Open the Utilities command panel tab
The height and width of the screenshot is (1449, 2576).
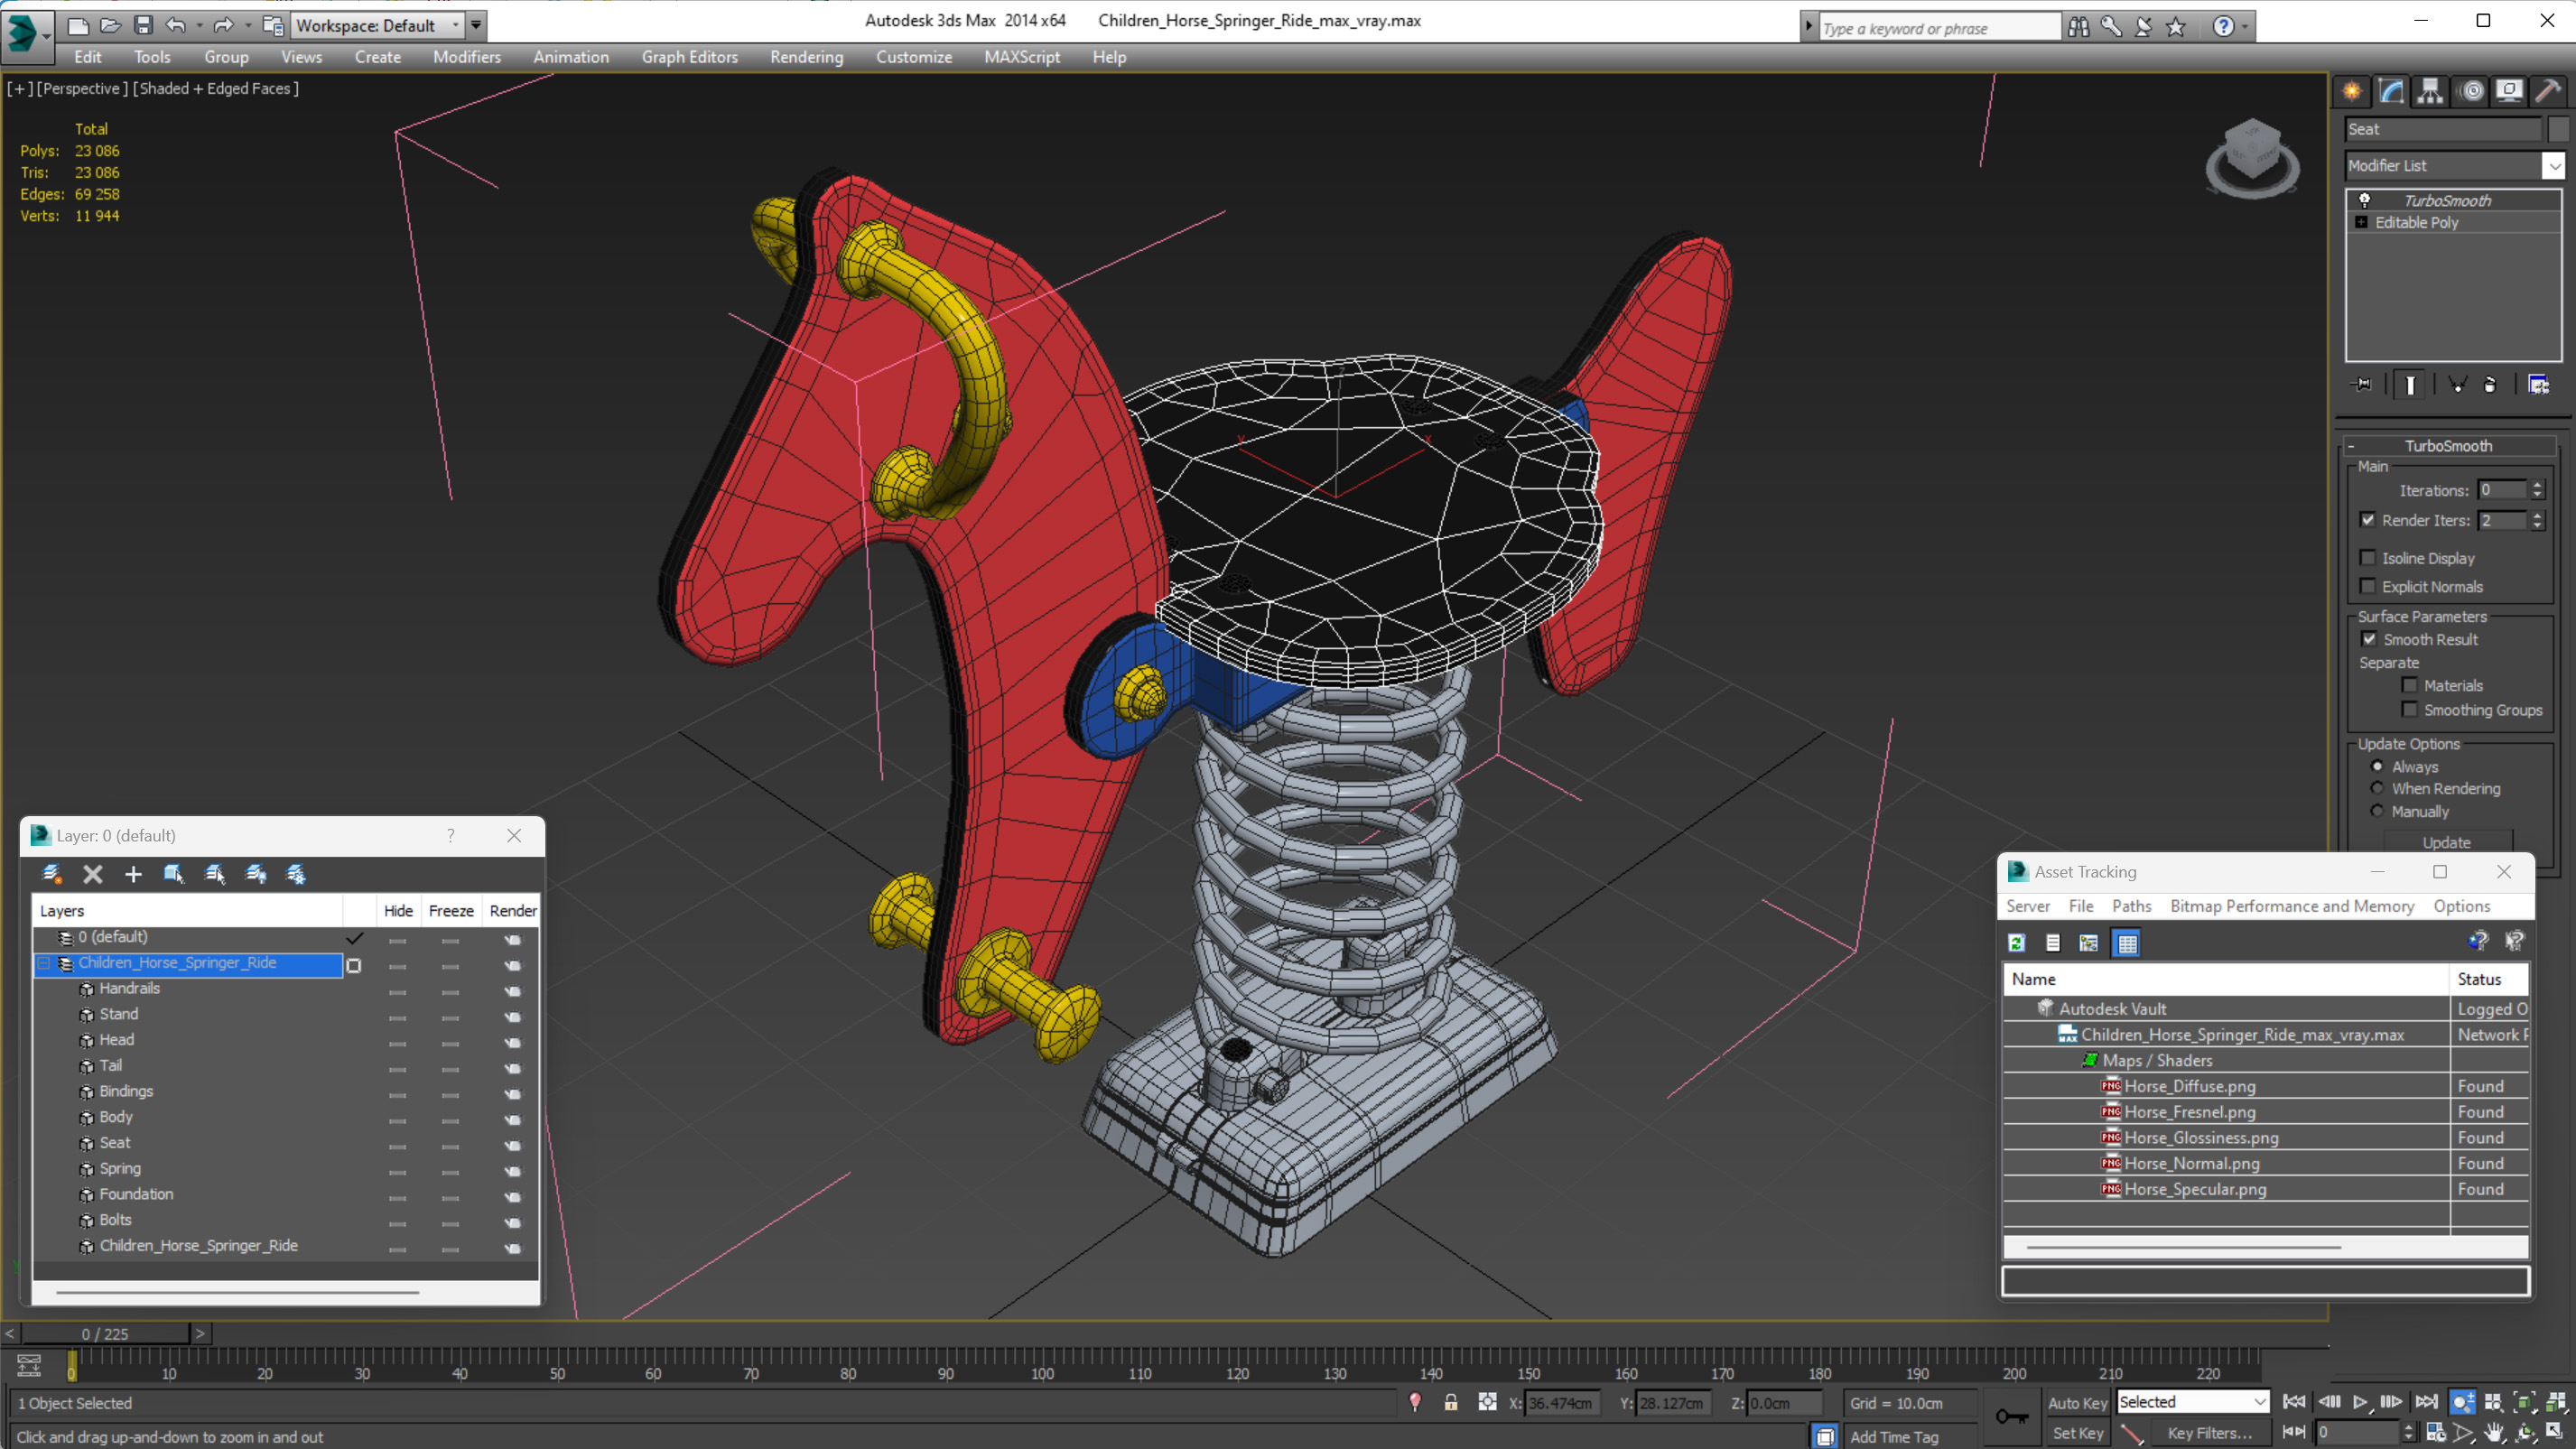coord(2548,92)
